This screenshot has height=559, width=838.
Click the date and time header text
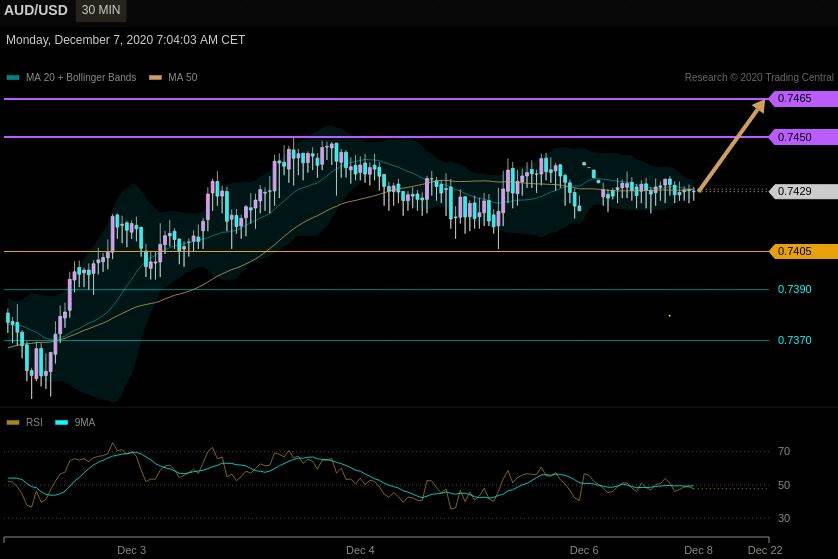coord(126,40)
